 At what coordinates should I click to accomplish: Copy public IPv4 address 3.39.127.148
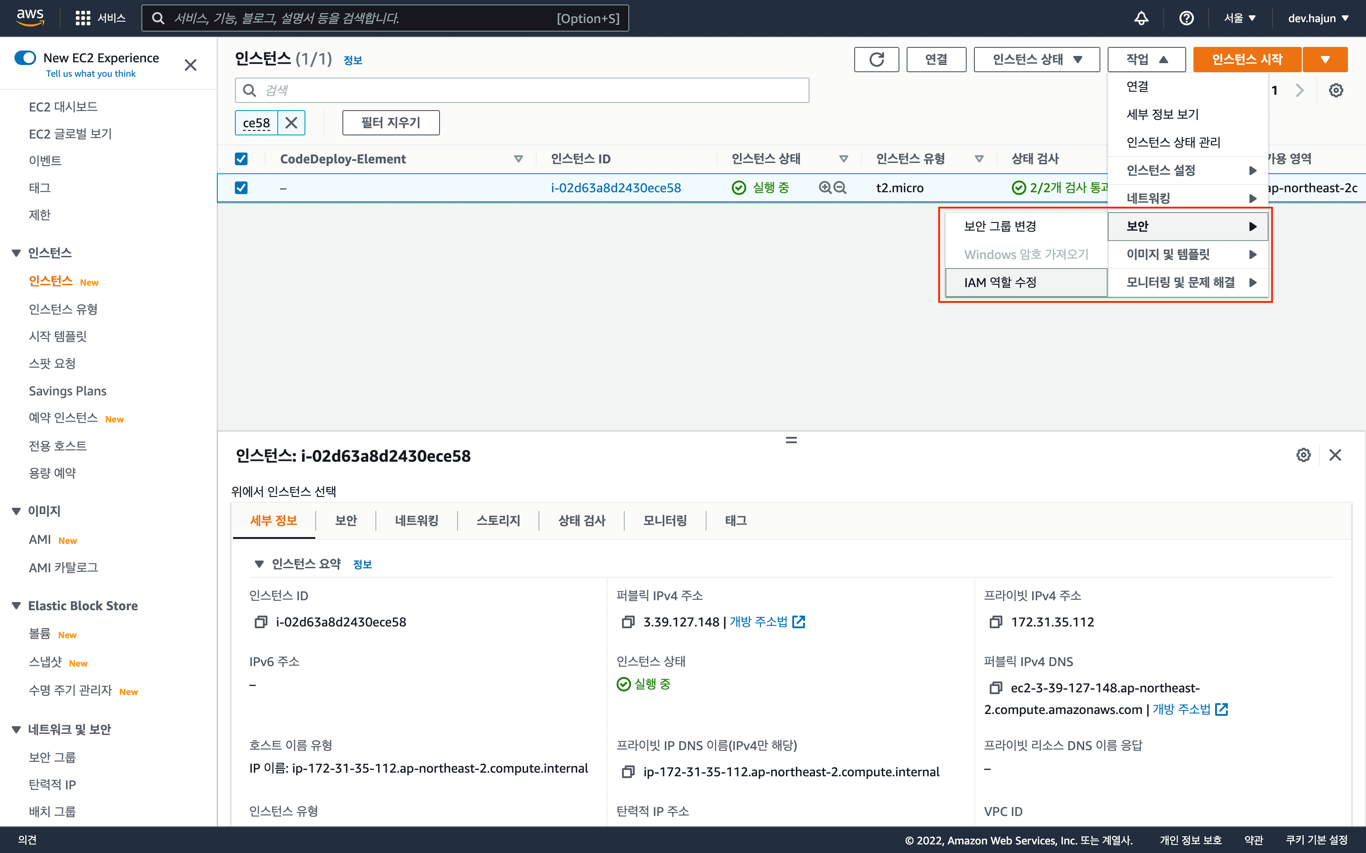coord(628,622)
